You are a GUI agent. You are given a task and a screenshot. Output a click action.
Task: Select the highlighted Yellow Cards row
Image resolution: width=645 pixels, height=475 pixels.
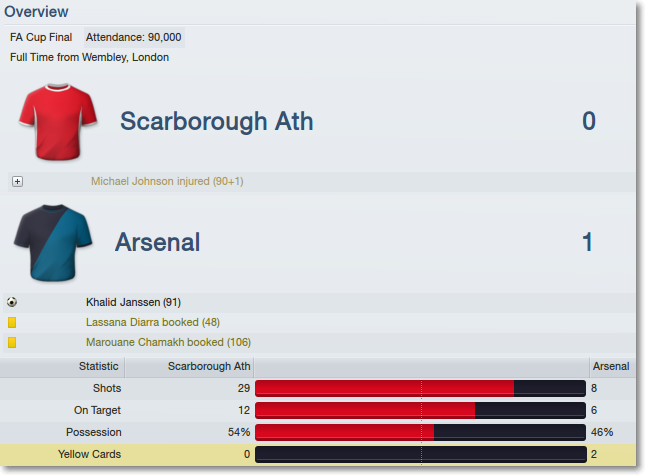pos(318,454)
